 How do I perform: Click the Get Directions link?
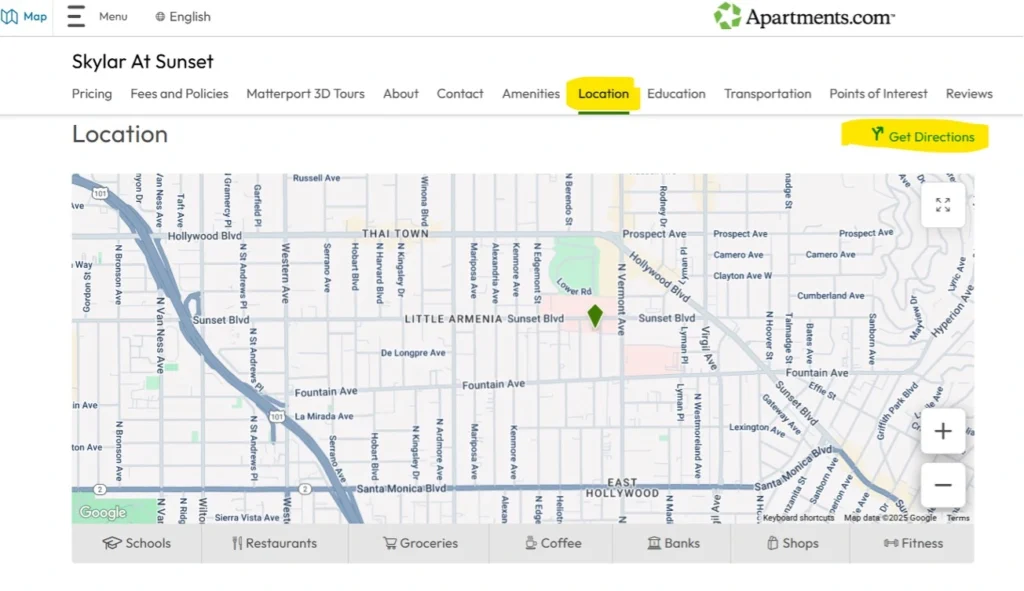tap(922, 137)
